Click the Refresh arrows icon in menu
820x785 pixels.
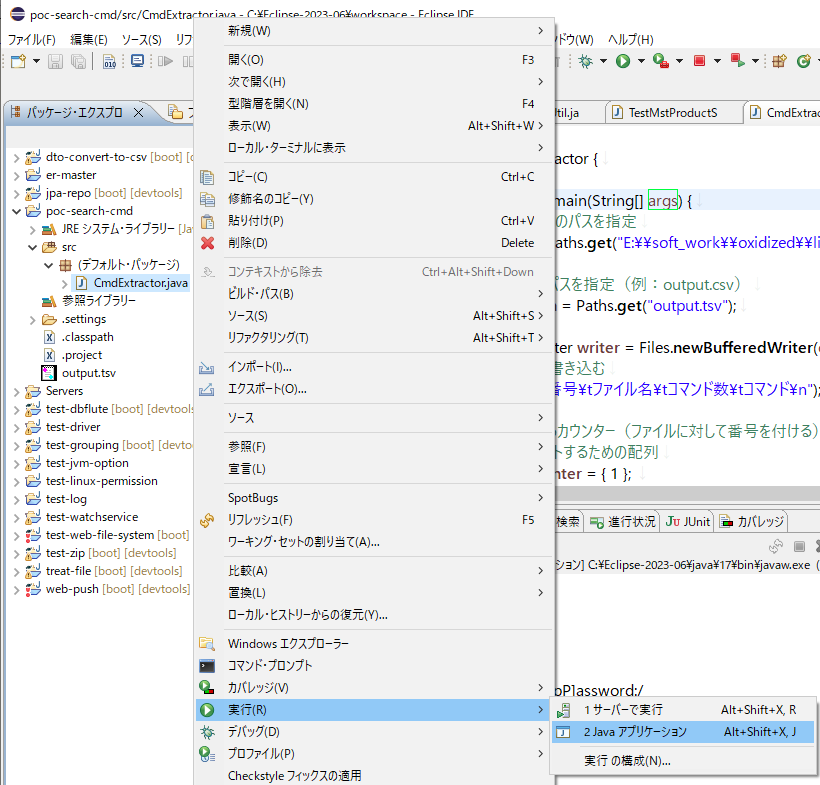point(207,520)
